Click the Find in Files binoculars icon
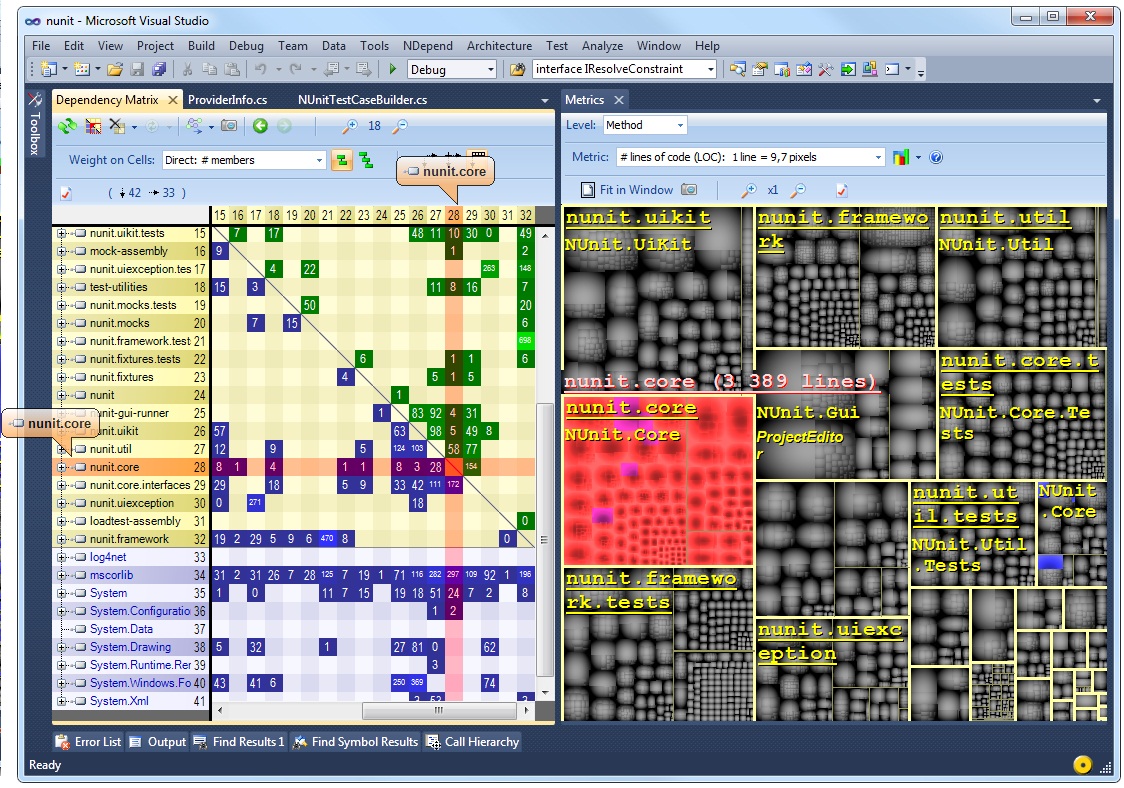The image size is (1124, 788). point(517,69)
